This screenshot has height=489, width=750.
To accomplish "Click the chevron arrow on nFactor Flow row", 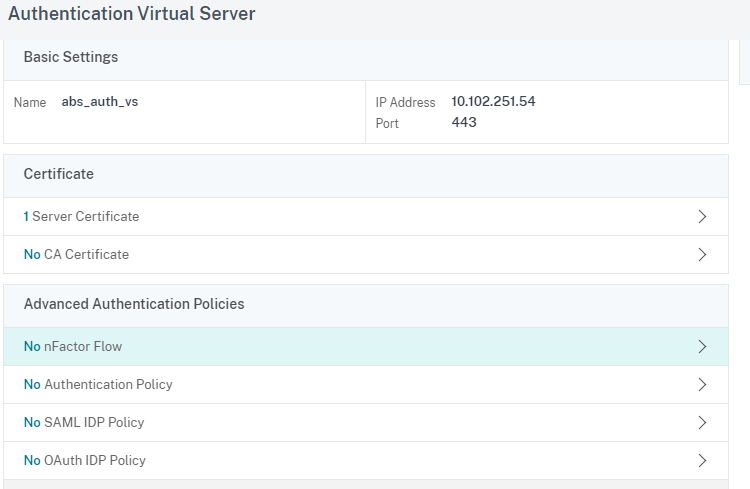I will [x=702, y=346].
